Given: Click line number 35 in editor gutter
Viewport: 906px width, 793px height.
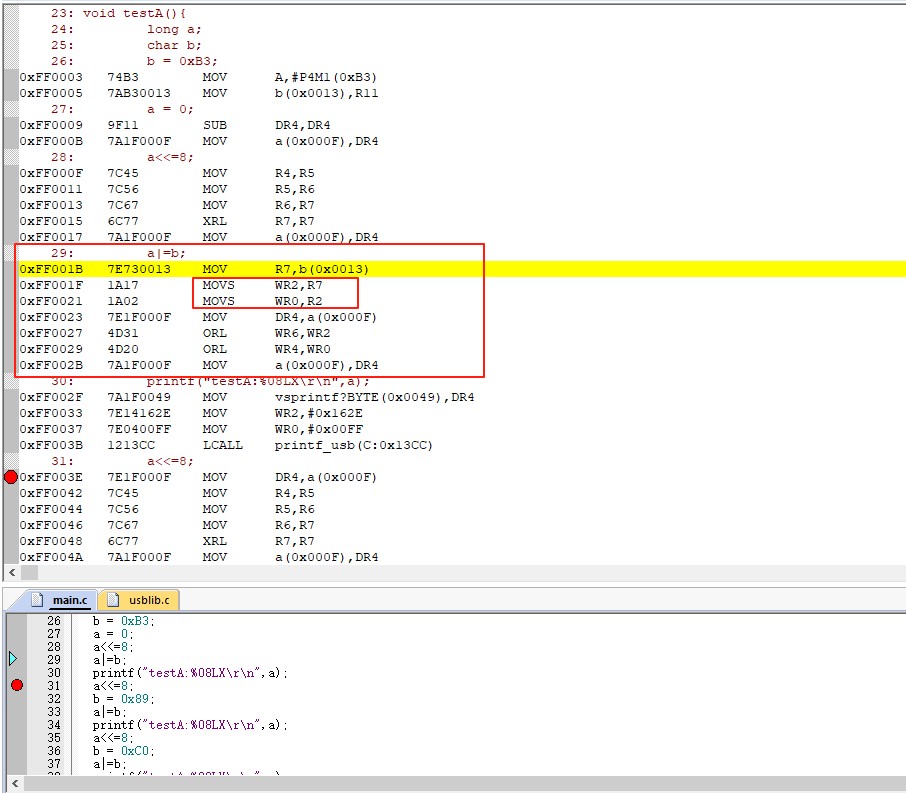Looking at the screenshot, I should tap(54, 738).
